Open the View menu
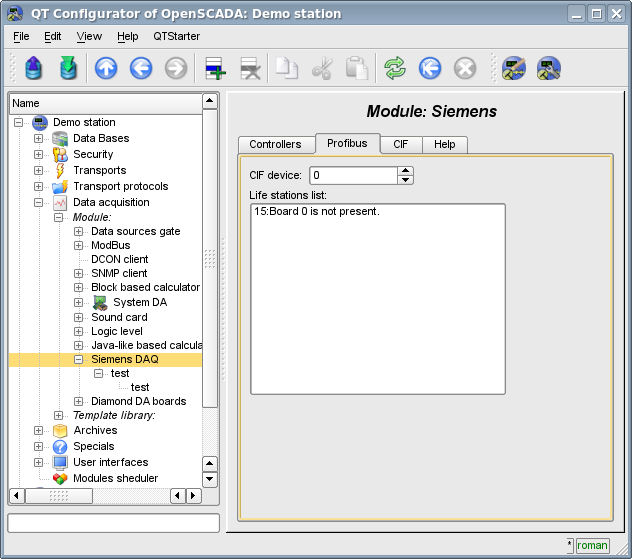Image resolution: width=632 pixels, height=559 pixels. click(x=89, y=36)
